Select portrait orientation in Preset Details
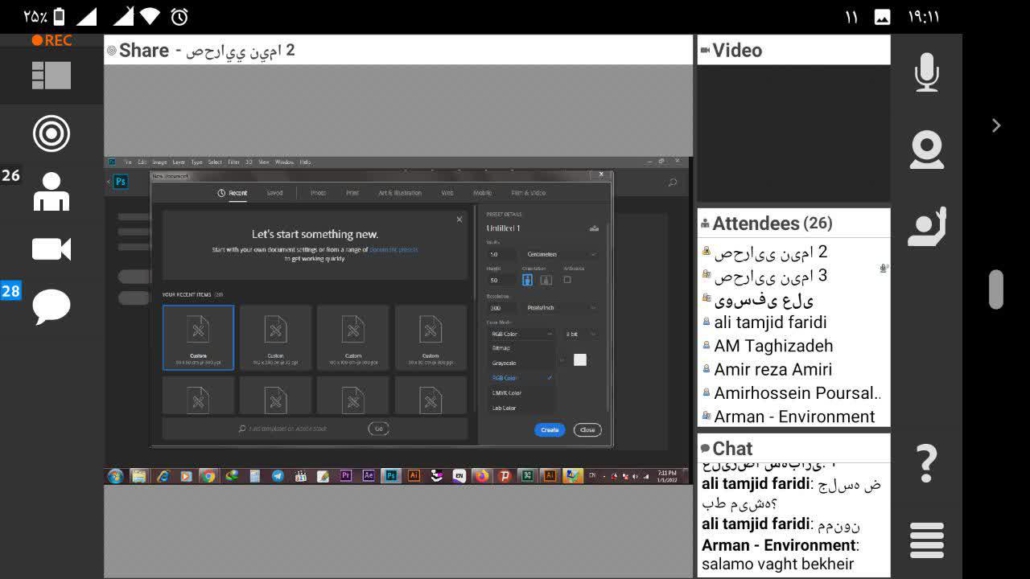Image resolution: width=1030 pixels, height=579 pixels. point(527,280)
